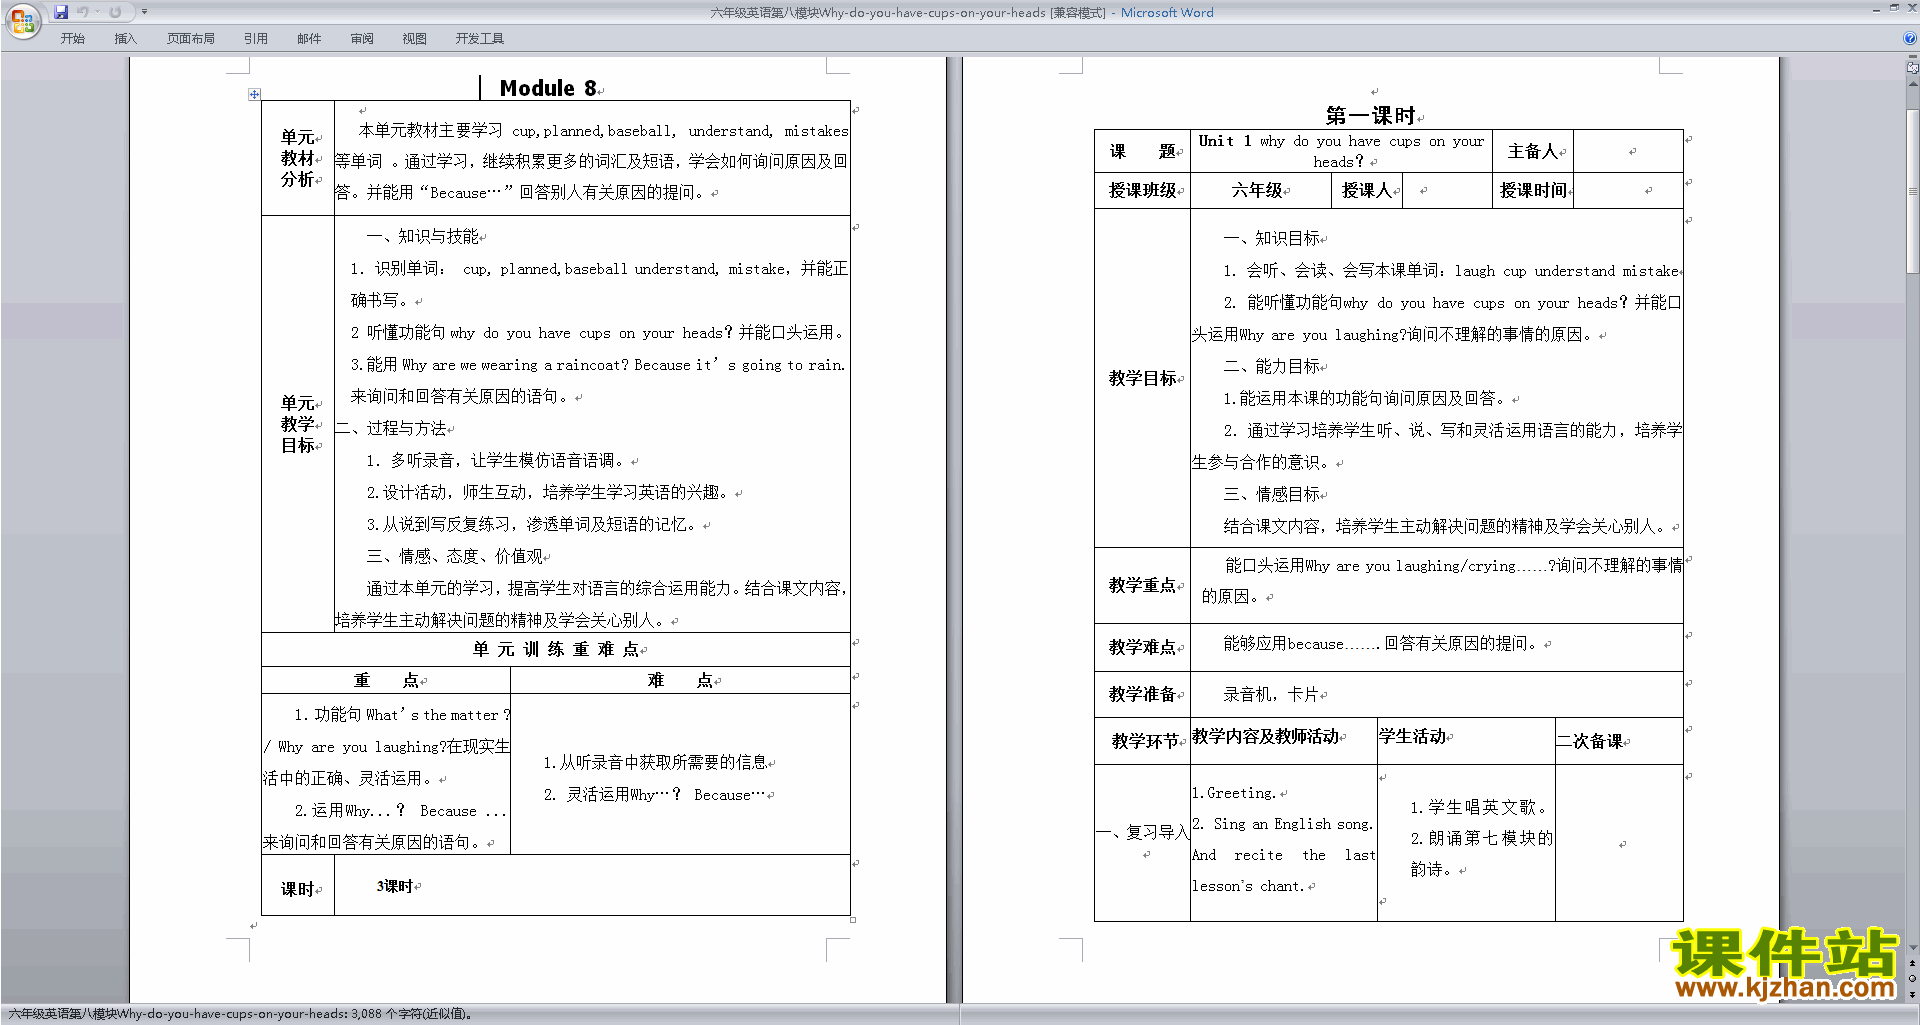The width and height of the screenshot is (1920, 1025).
Task: Open the 开发工具 ribbon tab
Action: tap(479, 38)
